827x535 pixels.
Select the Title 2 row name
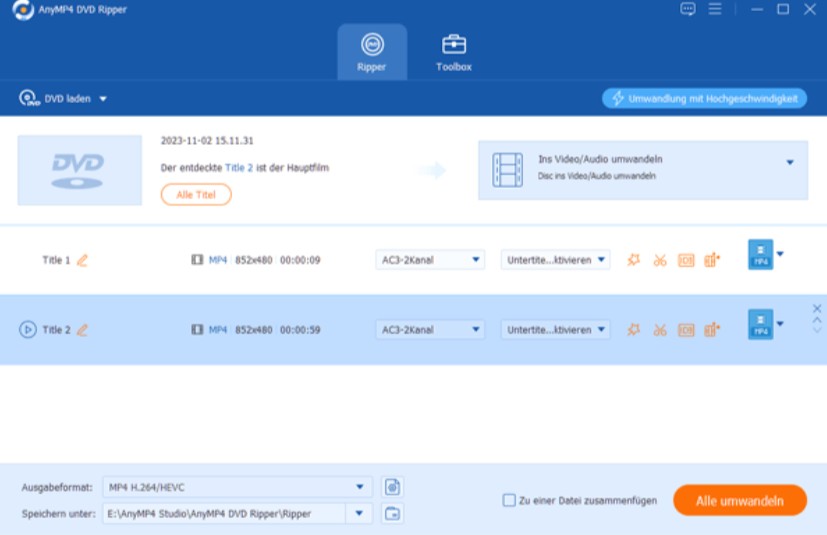[x=56, y=330]
